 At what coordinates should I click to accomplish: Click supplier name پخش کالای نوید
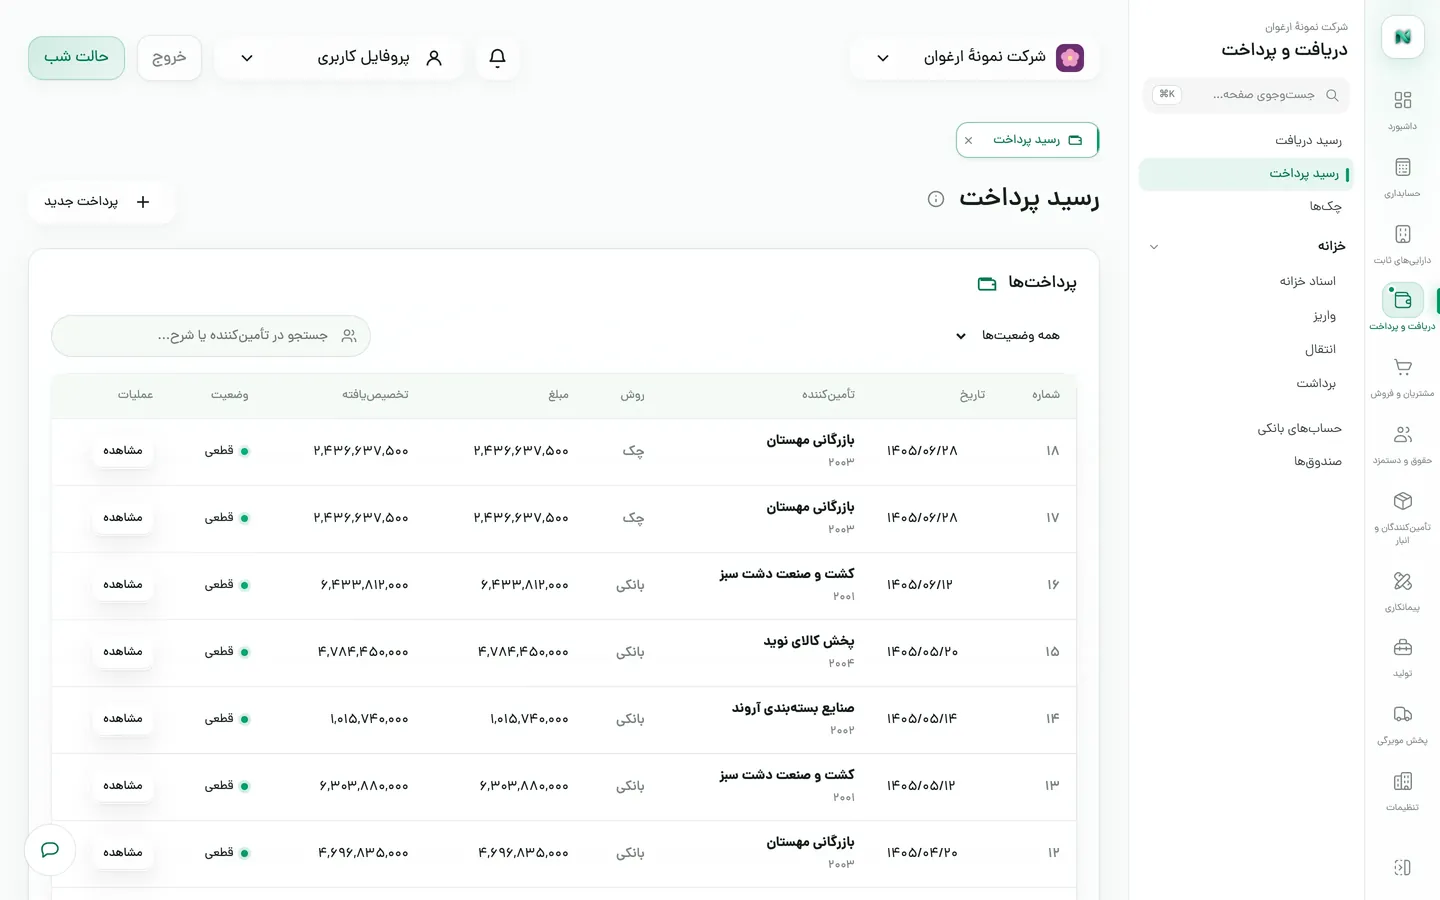tap(808, 641)
